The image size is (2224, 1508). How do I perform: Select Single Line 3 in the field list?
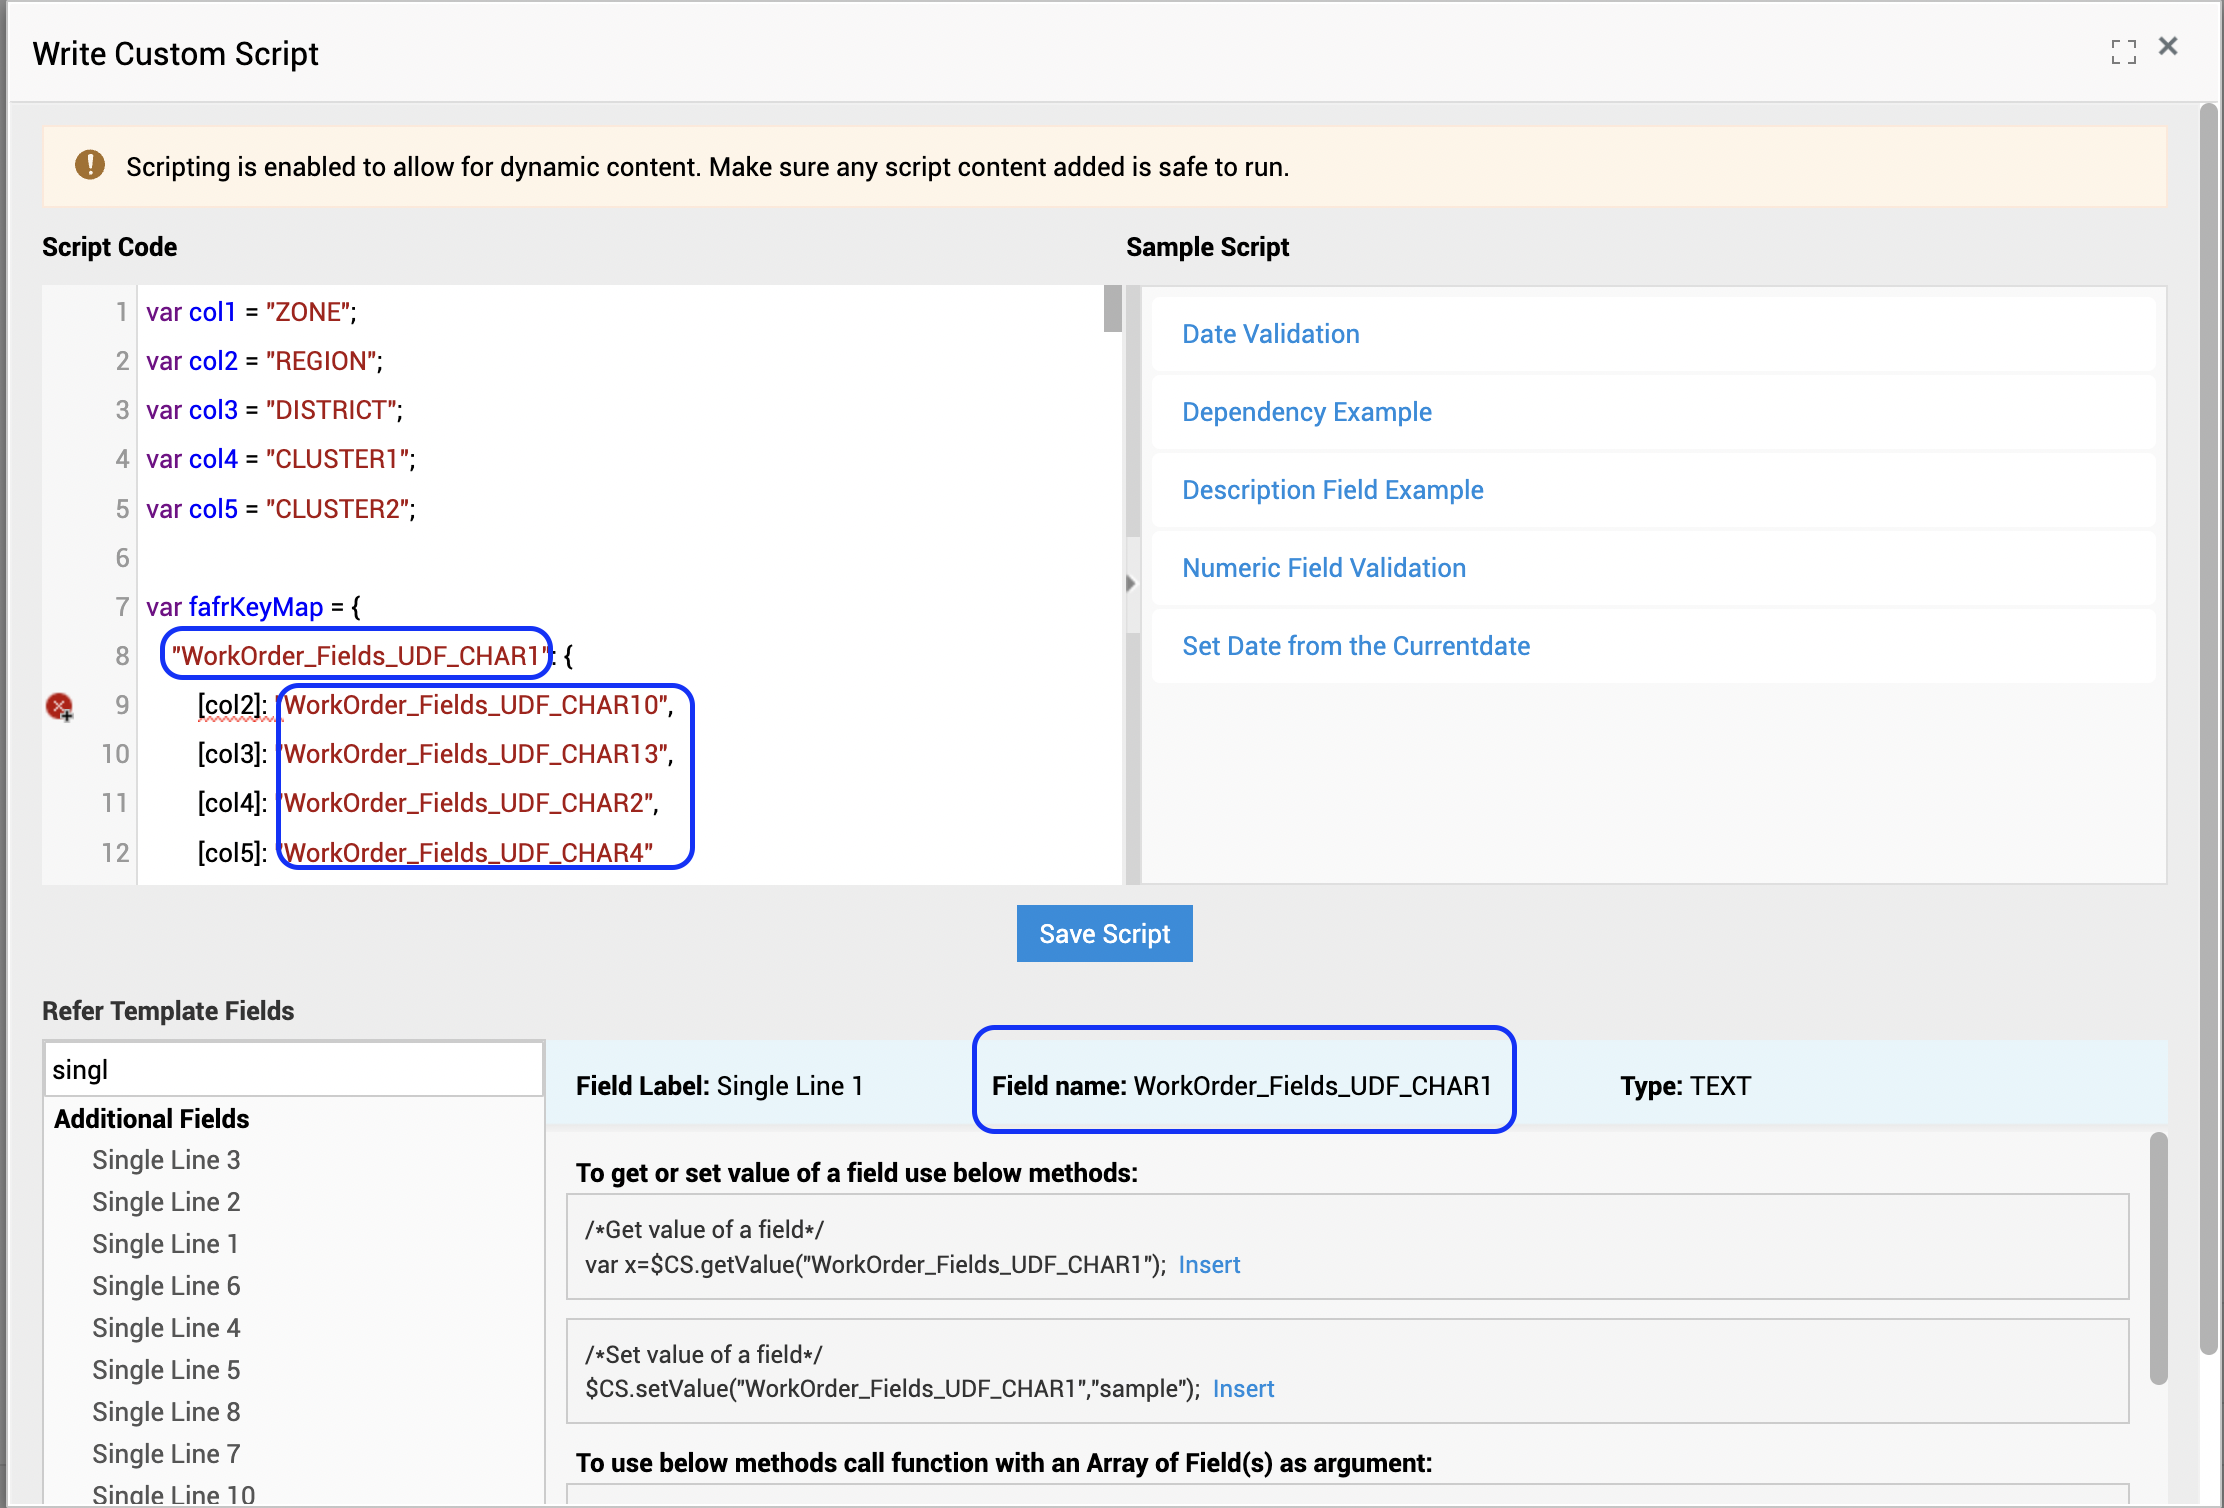pyautogui.click(x=166, y=1160)
